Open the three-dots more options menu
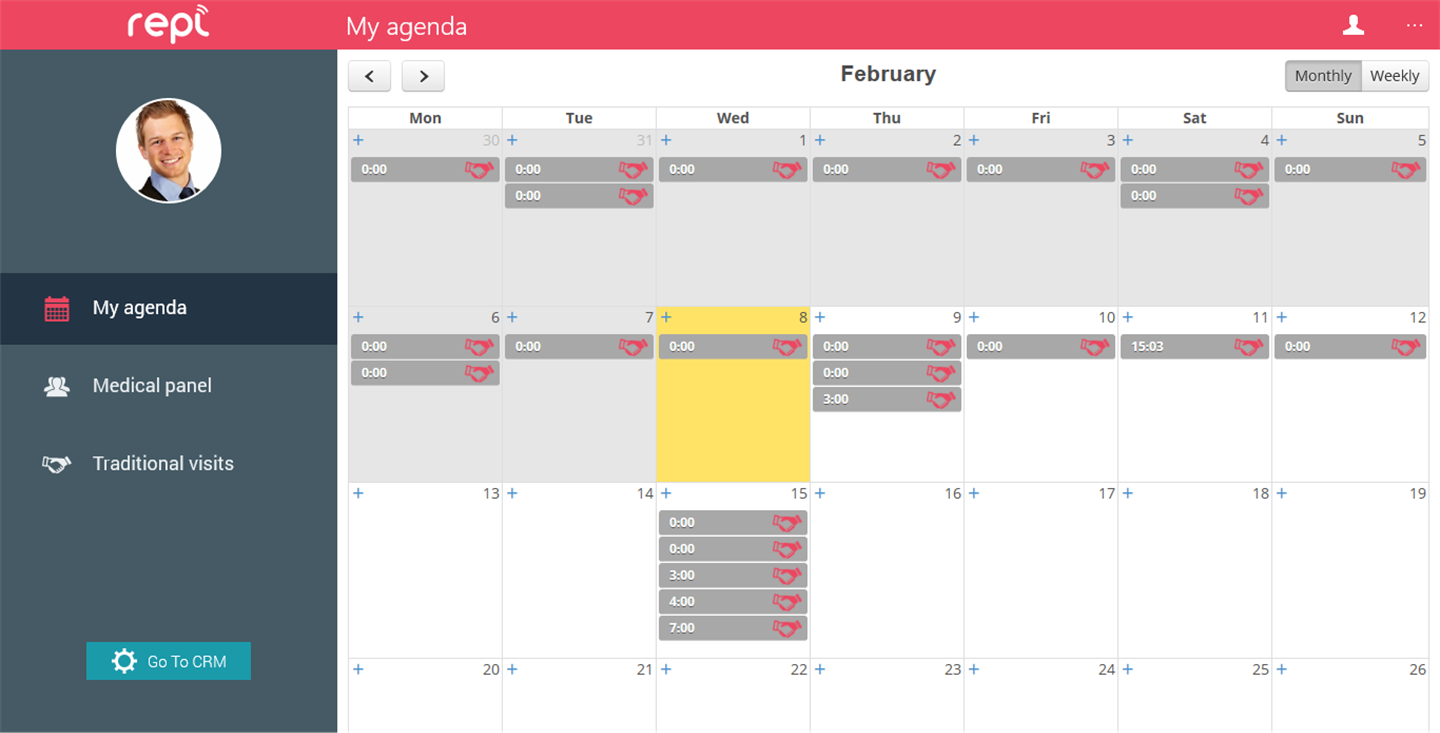This screenshot has height=733, width=1440. (1414, 25)
